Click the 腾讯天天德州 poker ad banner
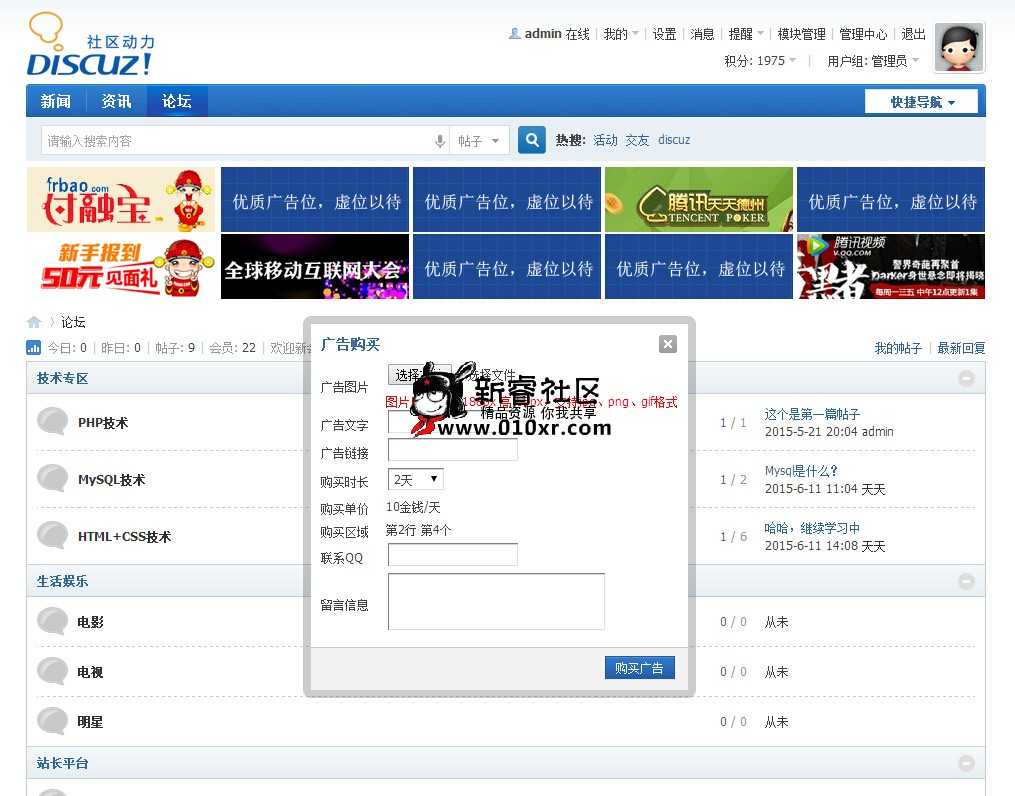 tap(698, 200)
